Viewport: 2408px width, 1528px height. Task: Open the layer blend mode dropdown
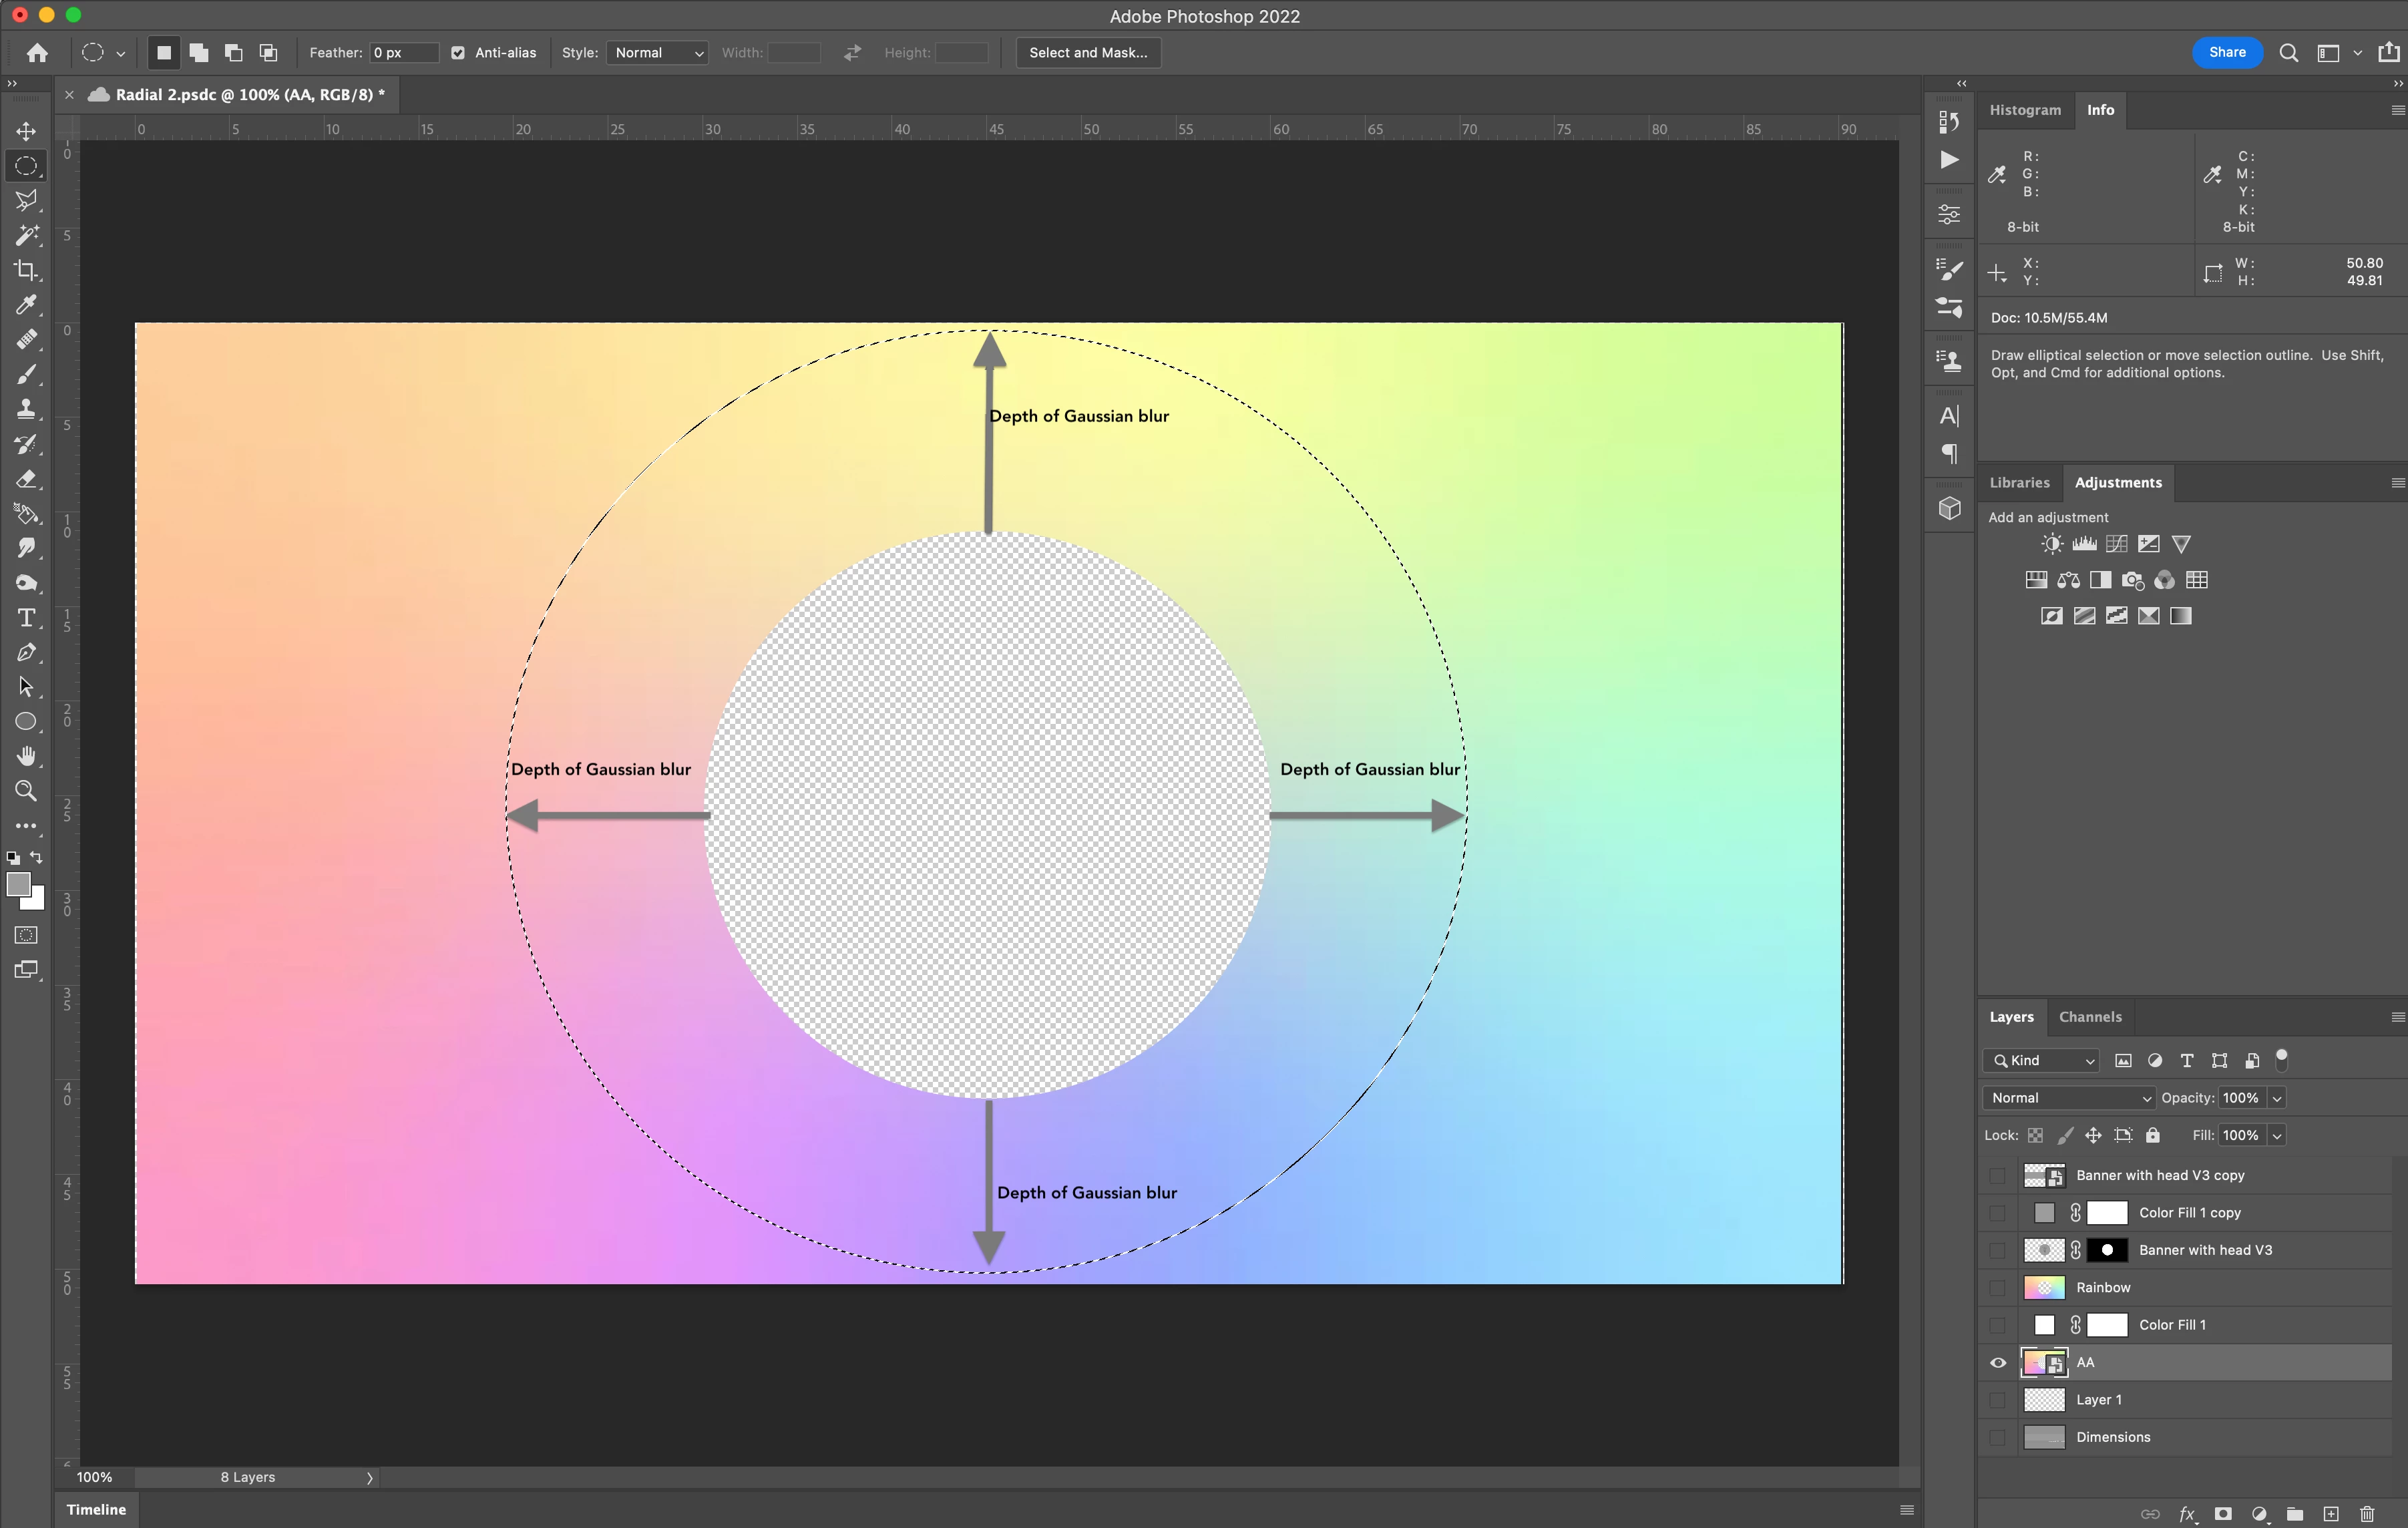coord(2068,1098)
